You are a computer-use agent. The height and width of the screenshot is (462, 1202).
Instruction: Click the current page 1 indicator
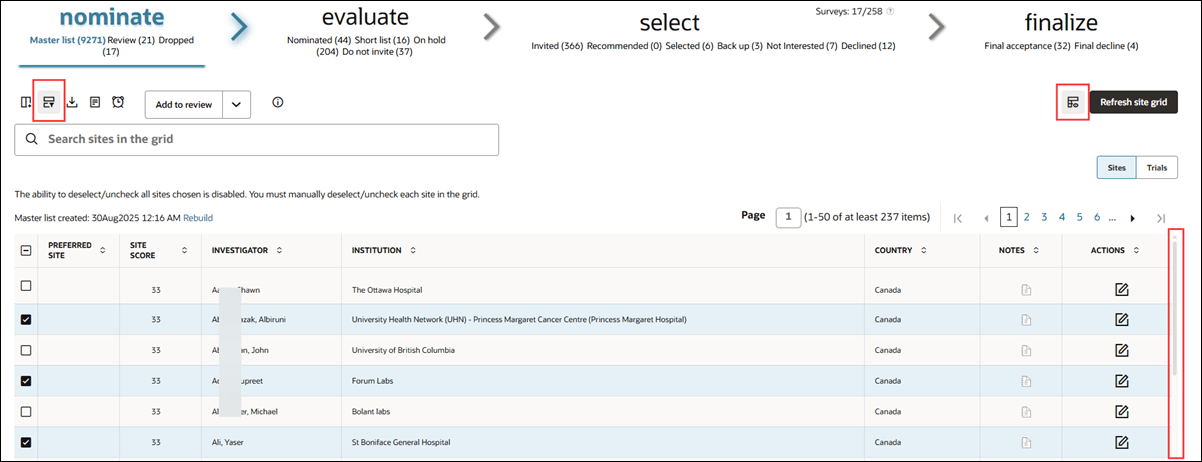1009,217
